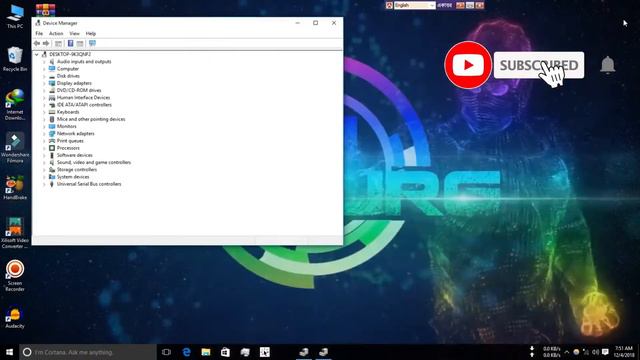Image resolution: width=640 pixels, height=360 pixels.
Task: Open File Explorer from the taskbar
Action: 206,352
